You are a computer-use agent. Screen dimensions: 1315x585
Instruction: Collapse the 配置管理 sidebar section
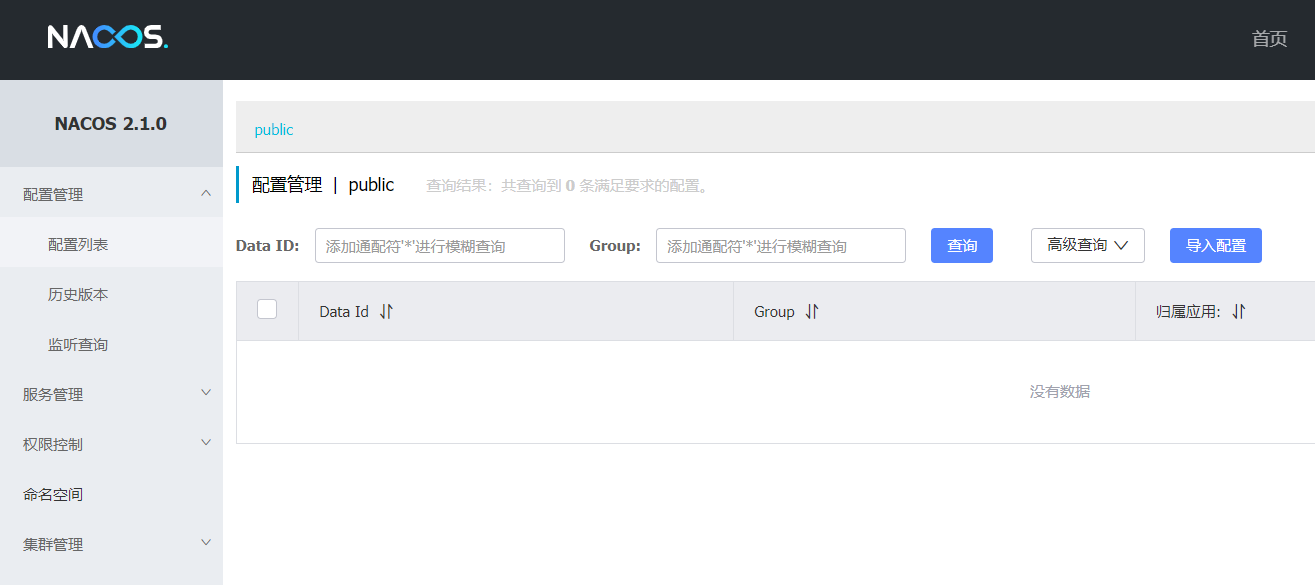pyautogui.click(x=110, y=193)
